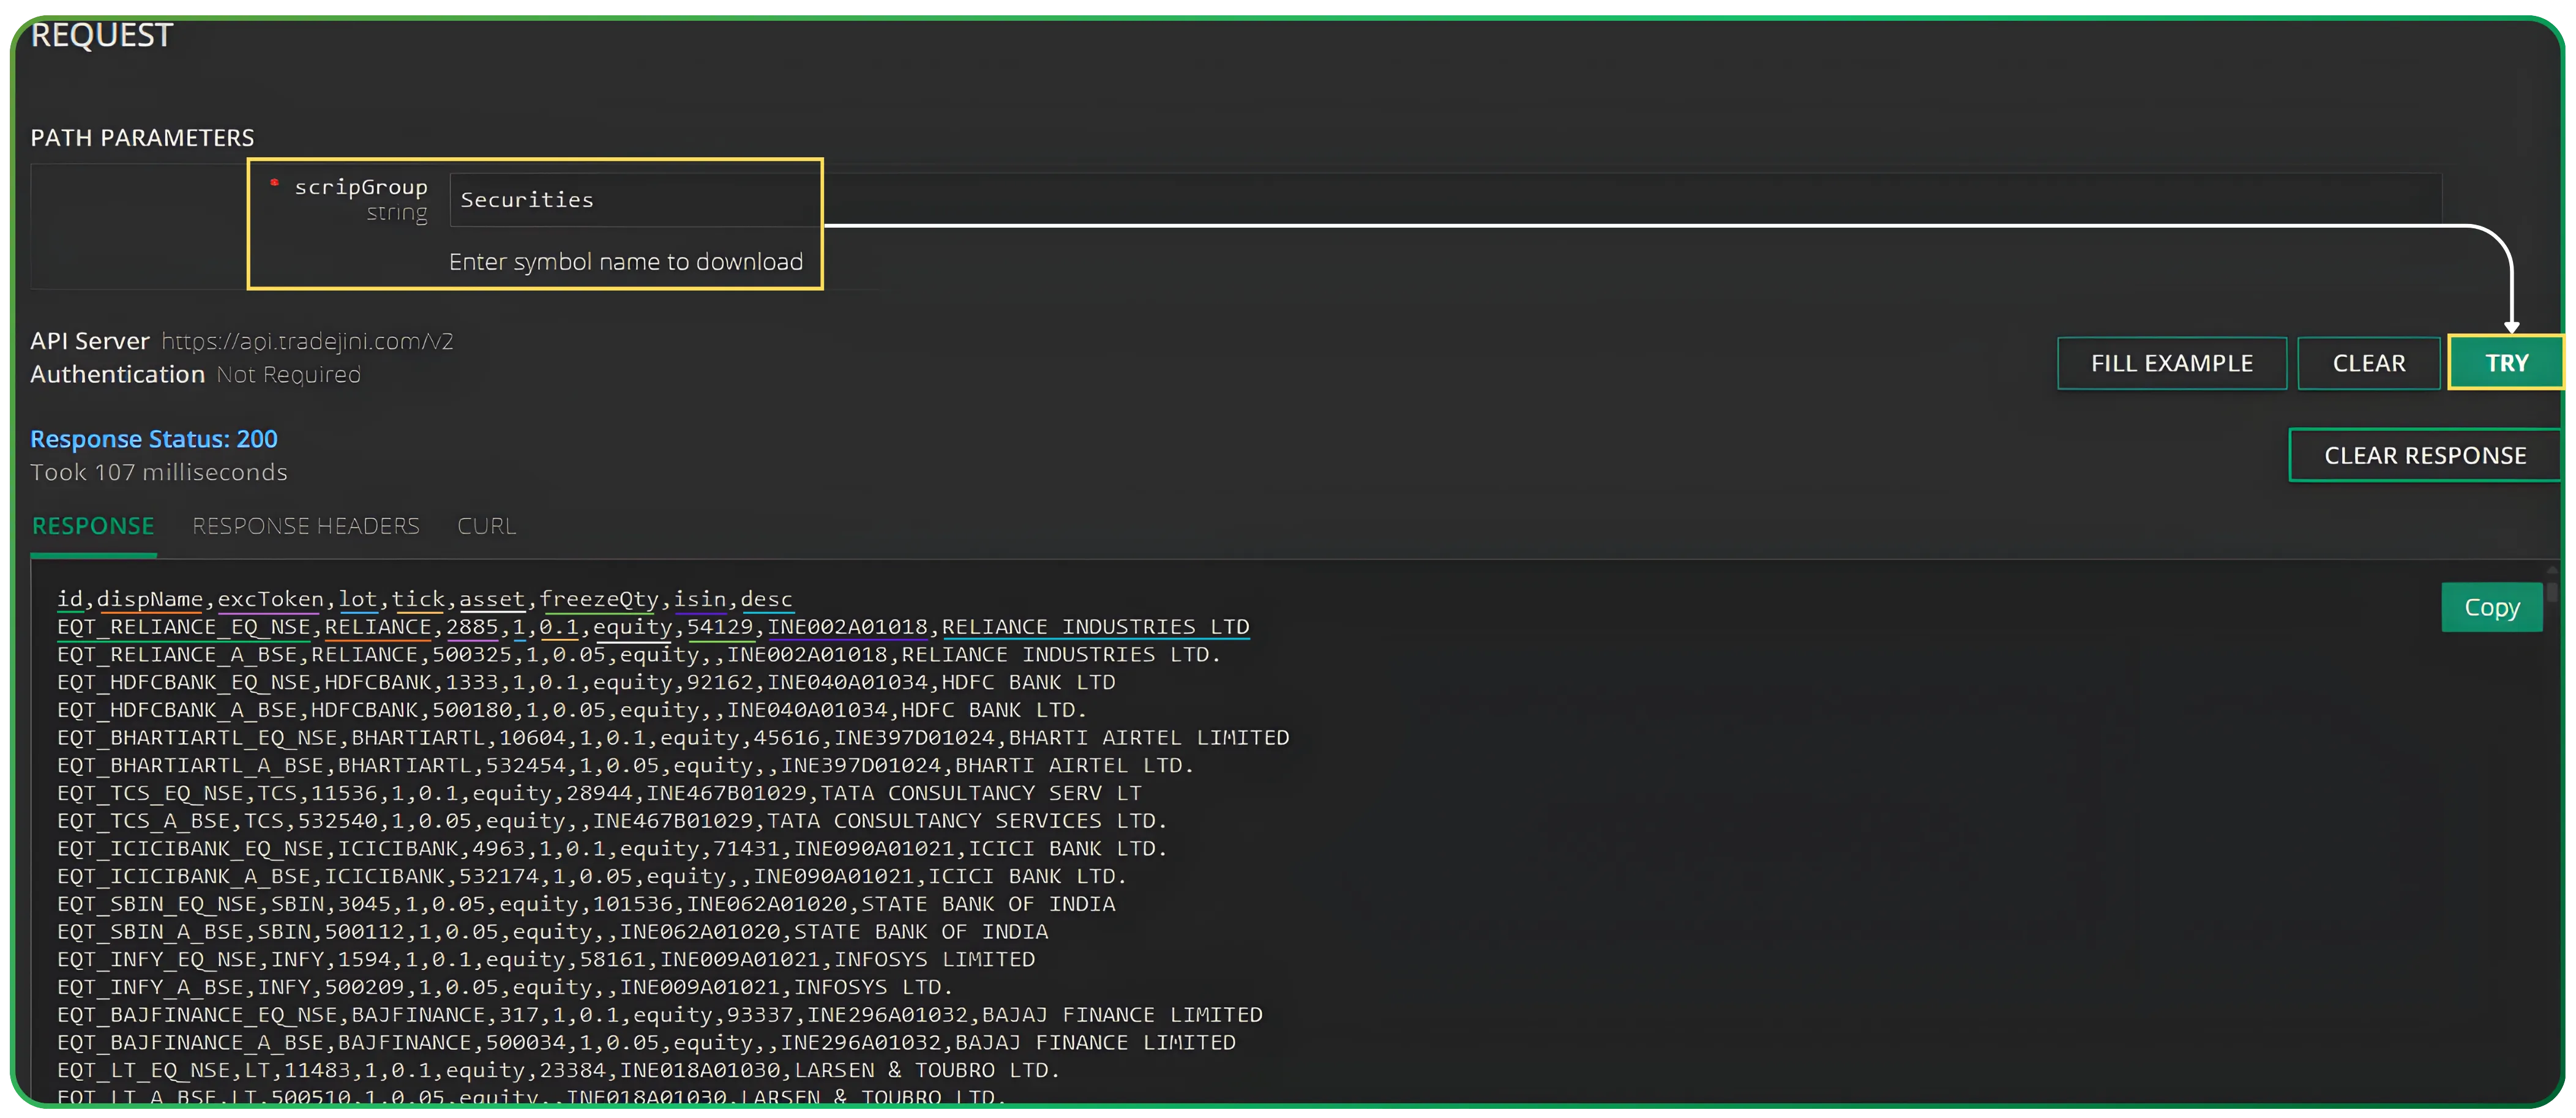Select the excToken column link

pyautogui.click(x=270, y=598)
